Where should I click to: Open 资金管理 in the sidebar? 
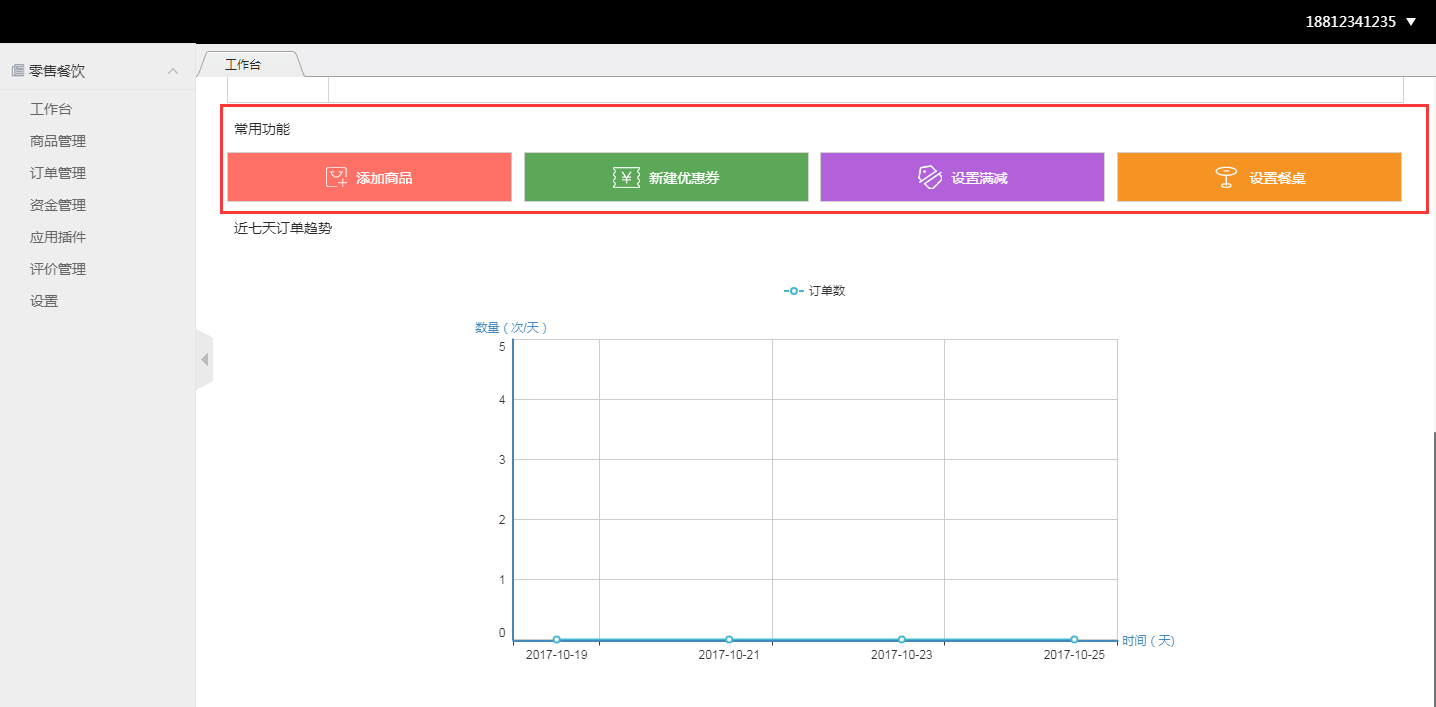pyautogui.click(x=58, y=205)
